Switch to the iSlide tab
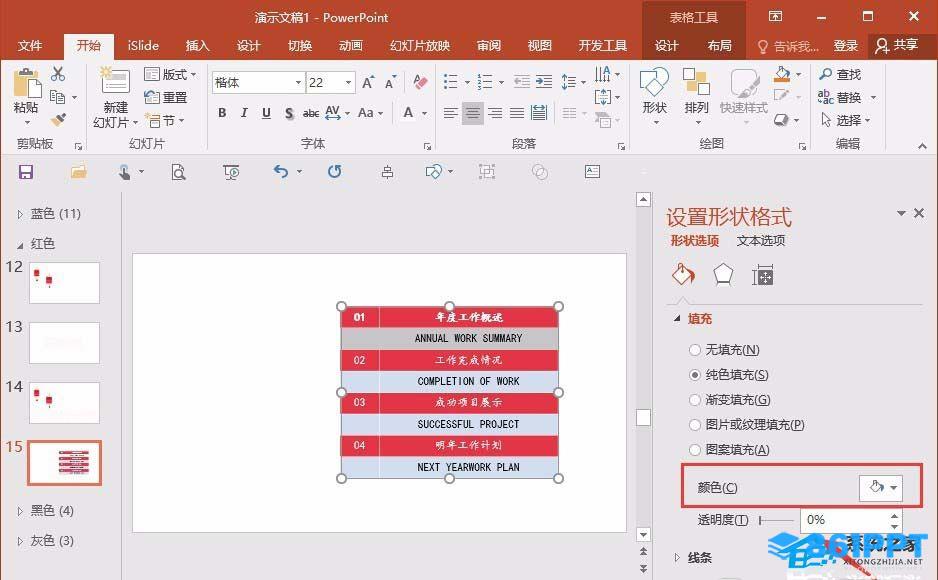This screenshot has width=938, height=580. click(143, 45)
